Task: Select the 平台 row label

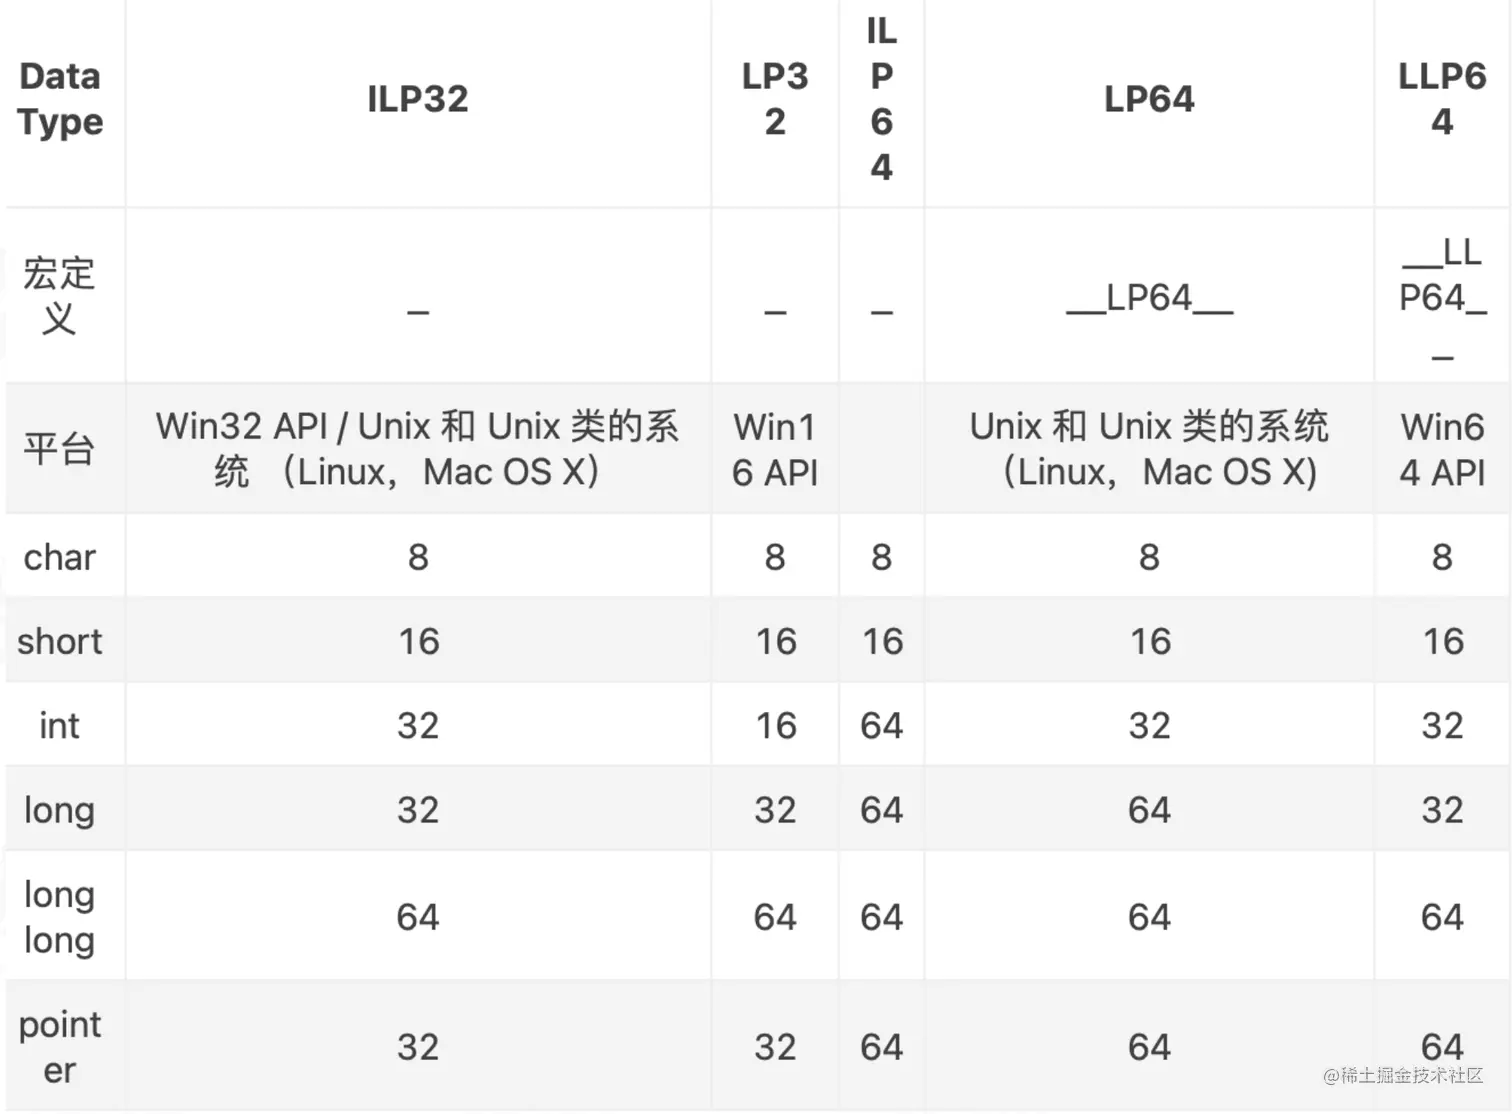Action: 60,449
